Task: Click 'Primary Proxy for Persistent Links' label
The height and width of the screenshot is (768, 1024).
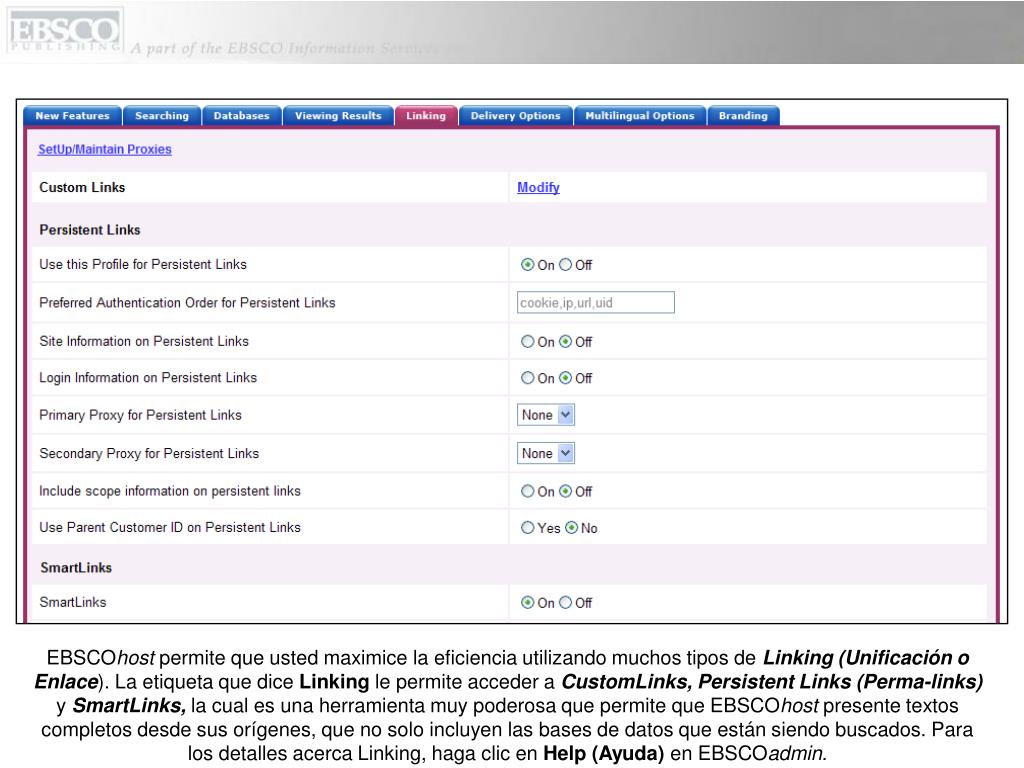Action: point(140,415)
